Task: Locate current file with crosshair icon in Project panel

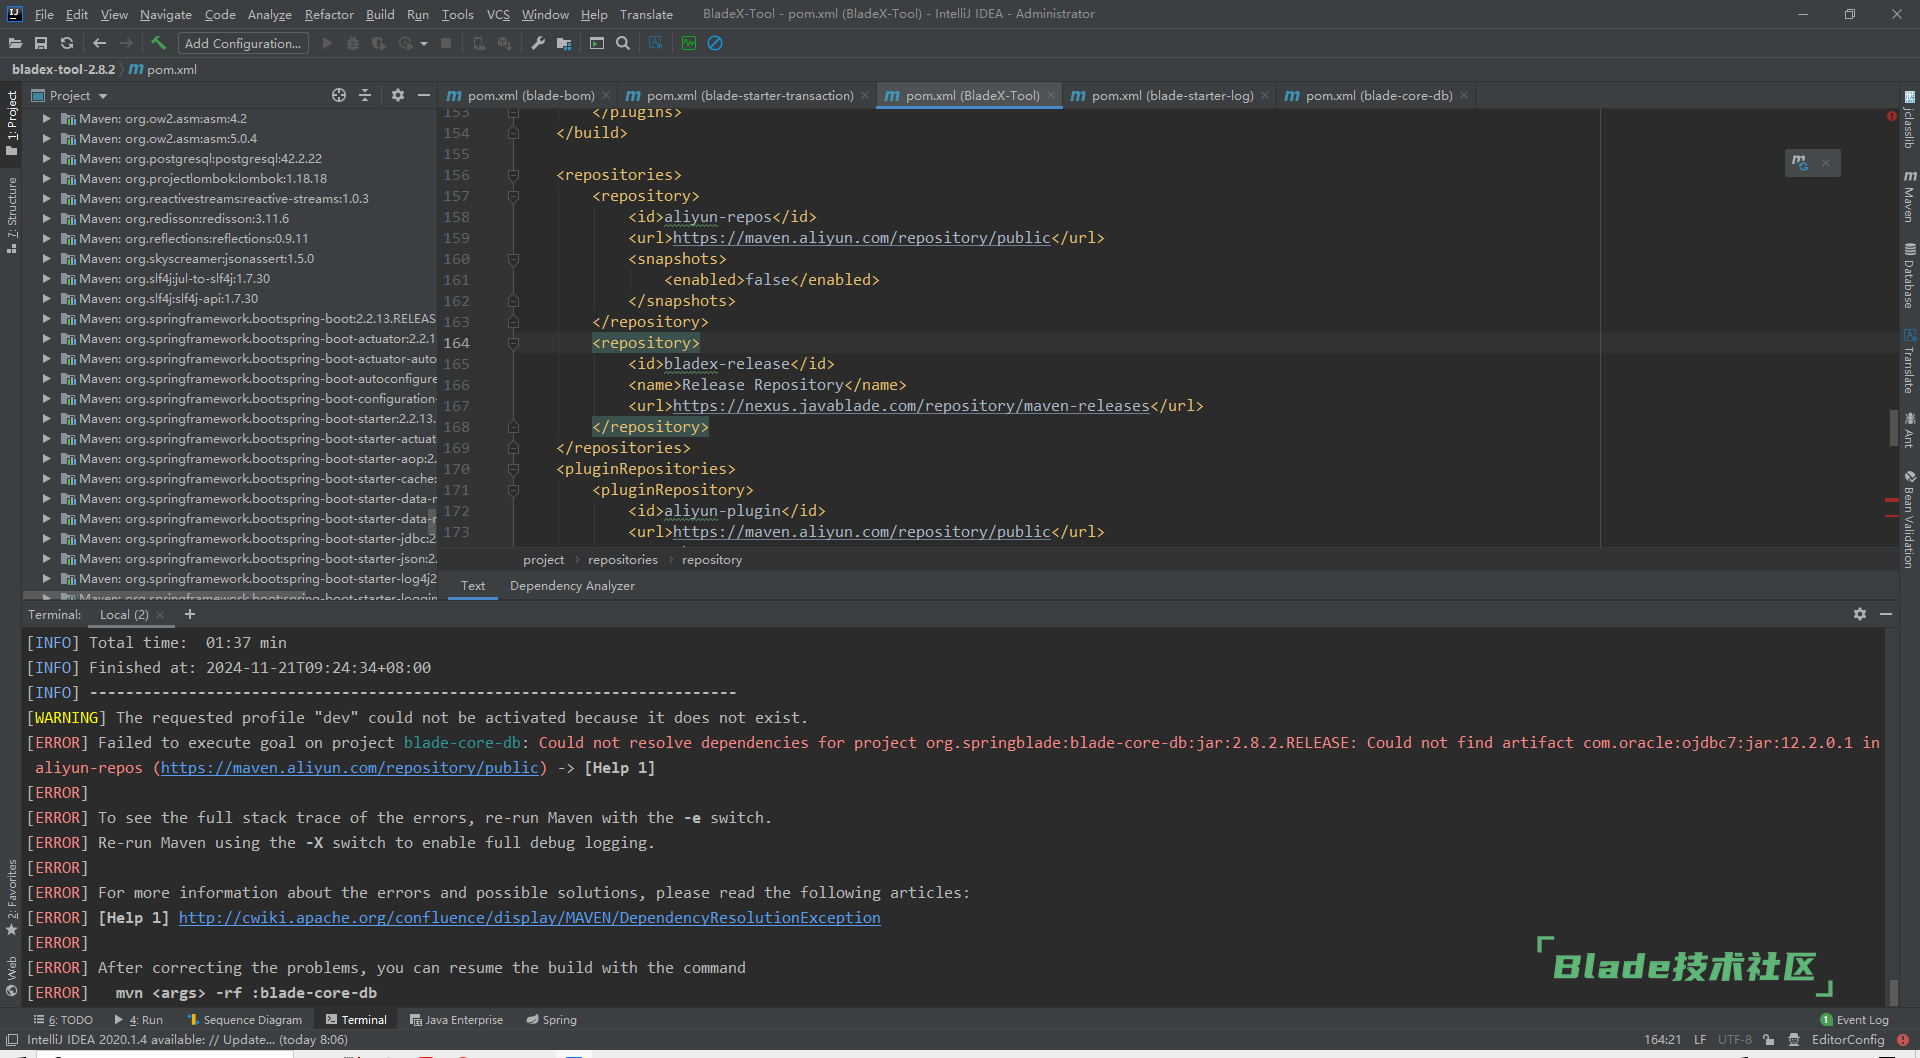Action: coord(339,95)
